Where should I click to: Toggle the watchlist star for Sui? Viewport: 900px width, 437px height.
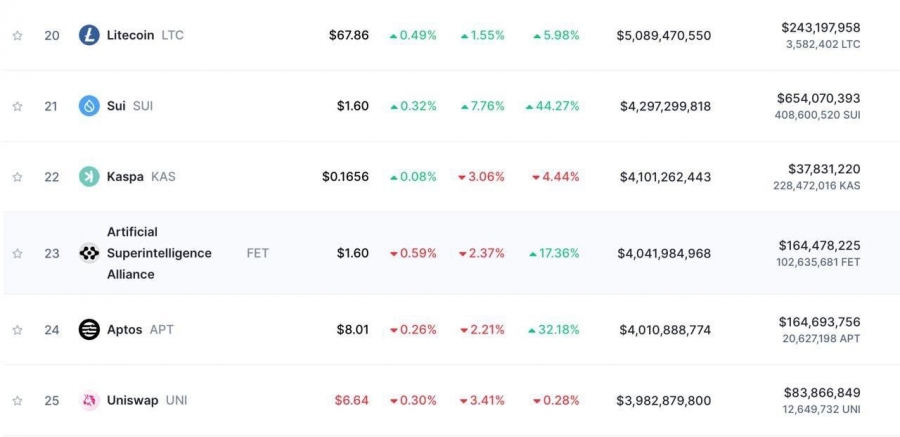pyautogui.click(x=17, y=106)
